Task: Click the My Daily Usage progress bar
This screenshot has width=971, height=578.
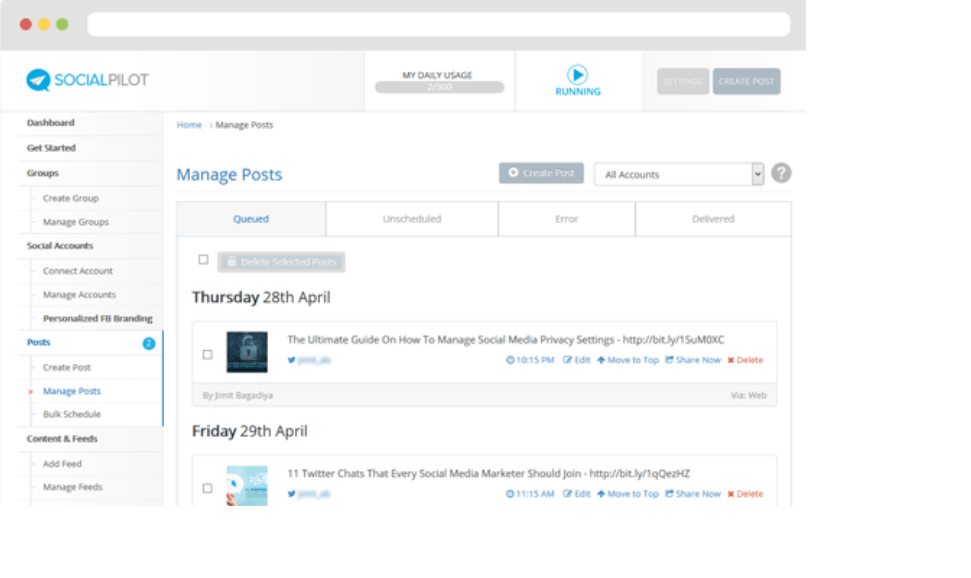Action: click(439, 87)
